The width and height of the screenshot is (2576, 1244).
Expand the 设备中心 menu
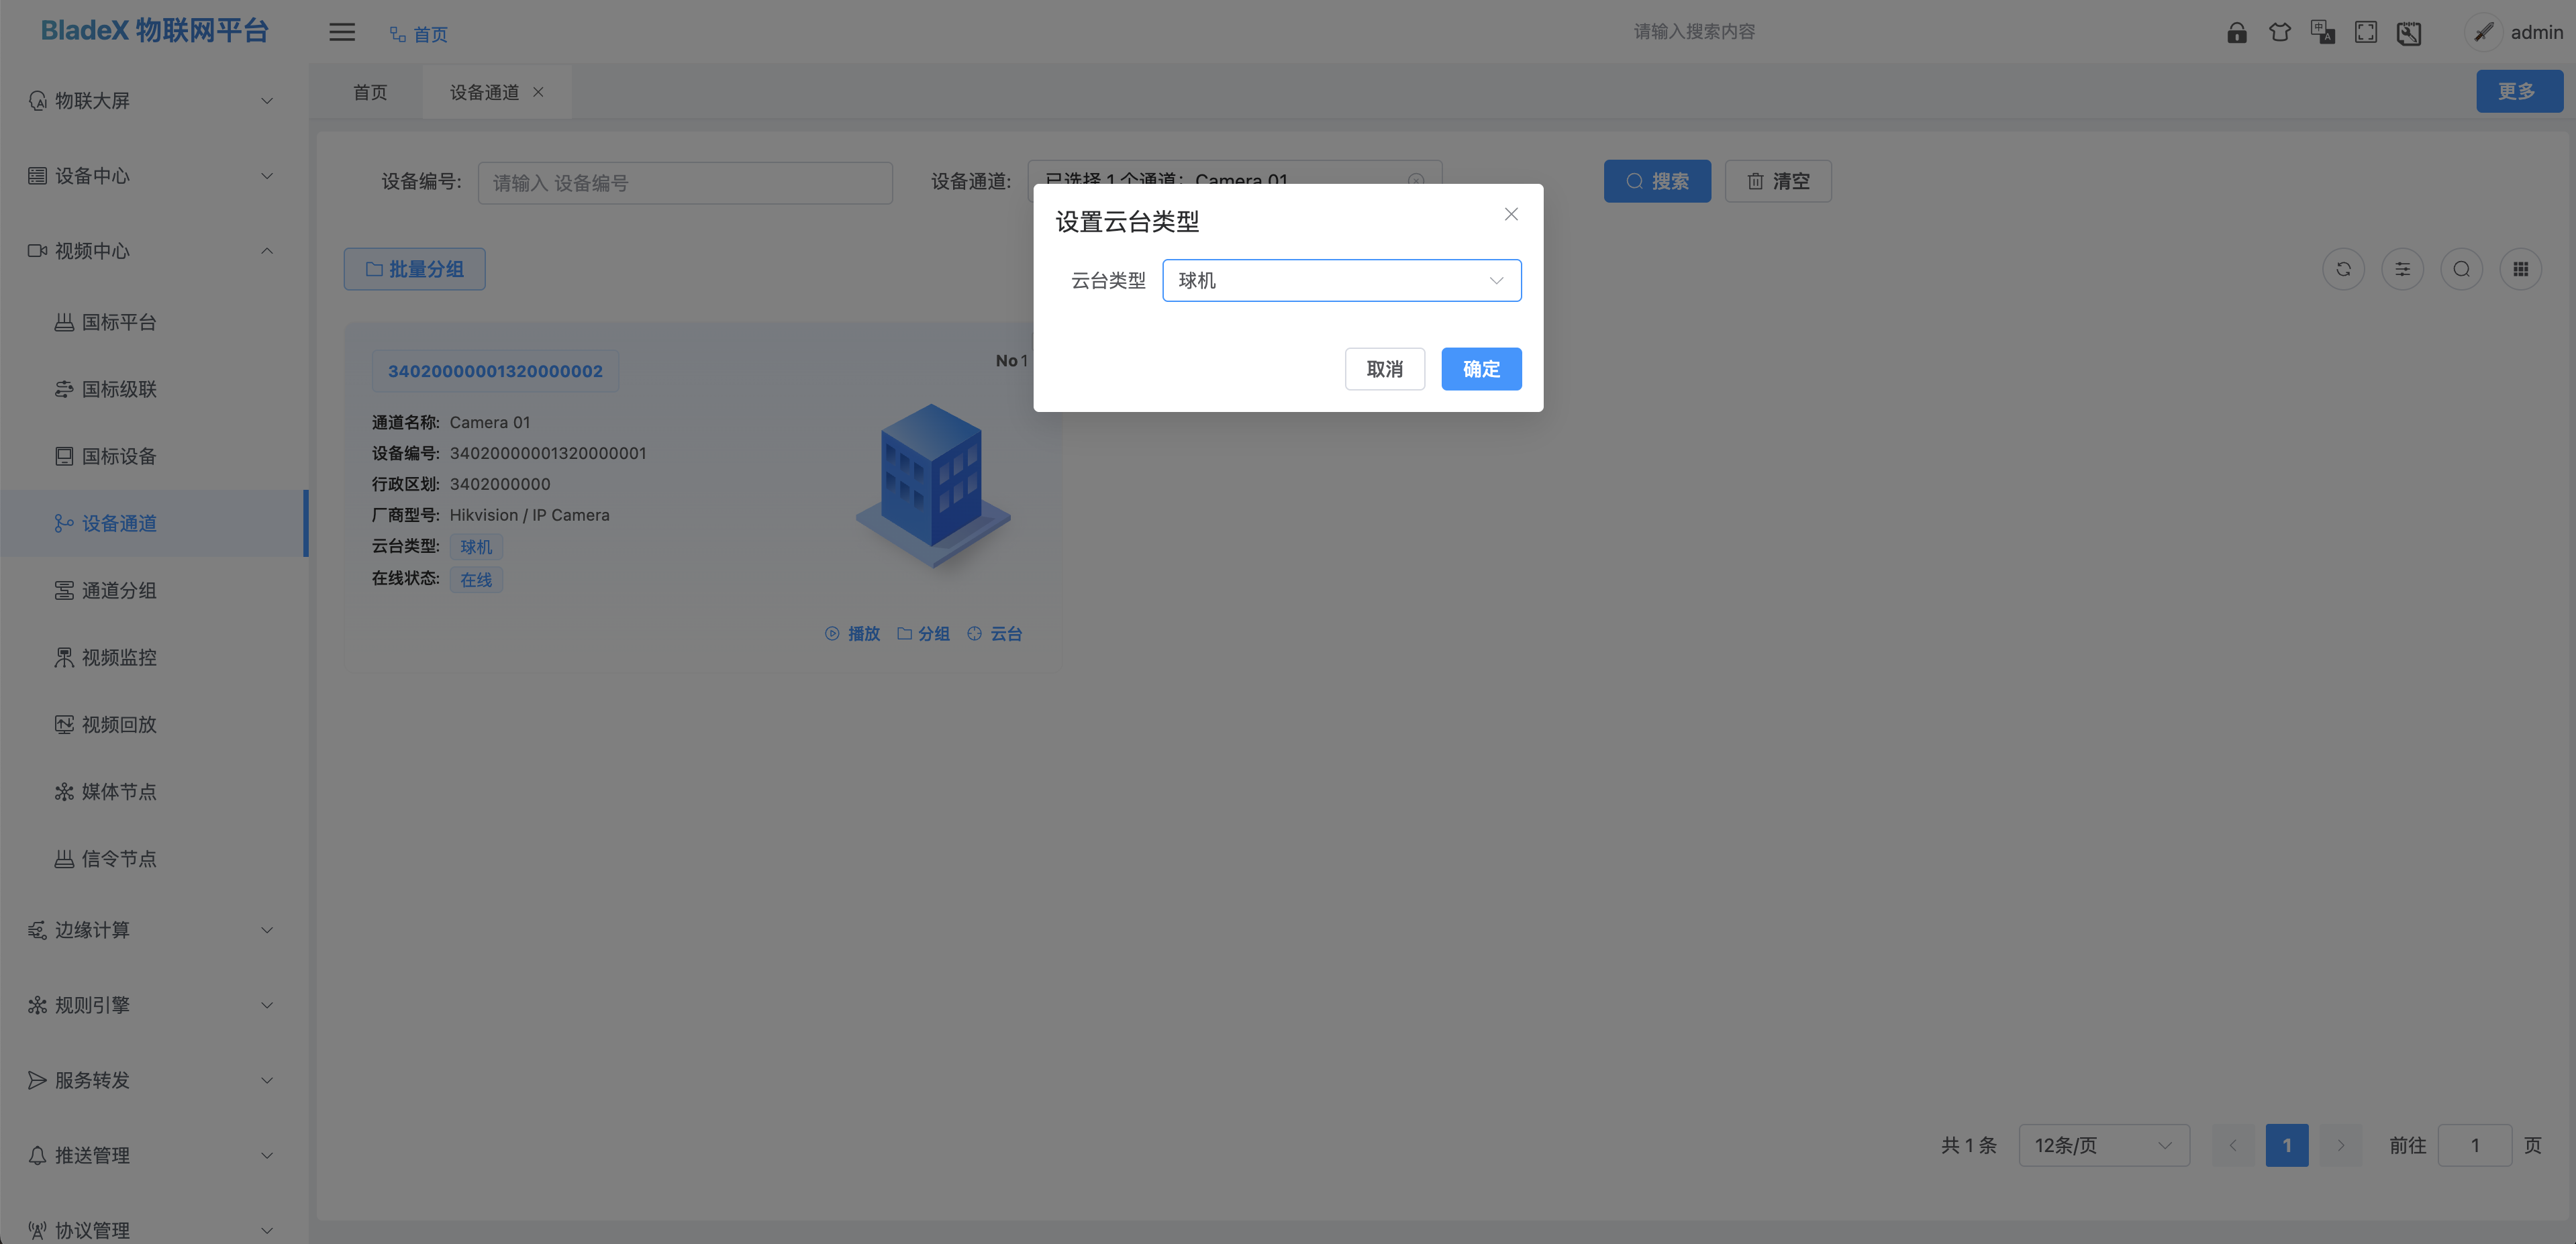click(x=154, y=176)
